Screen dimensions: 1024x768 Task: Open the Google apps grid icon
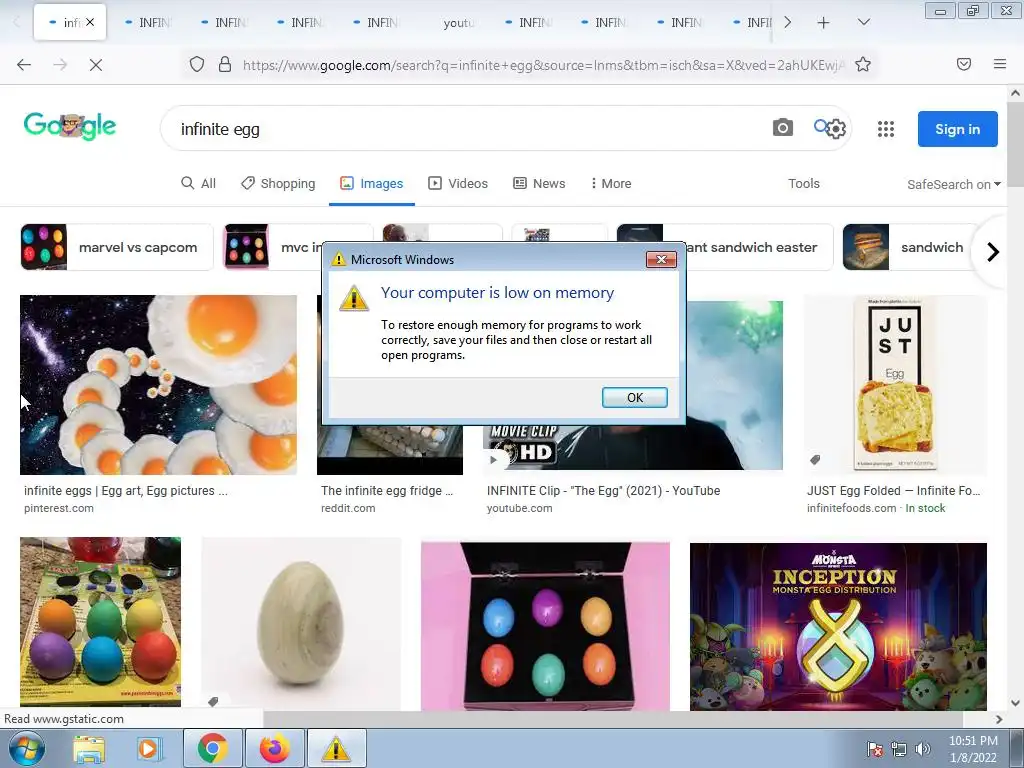click(x=886, y=129)
